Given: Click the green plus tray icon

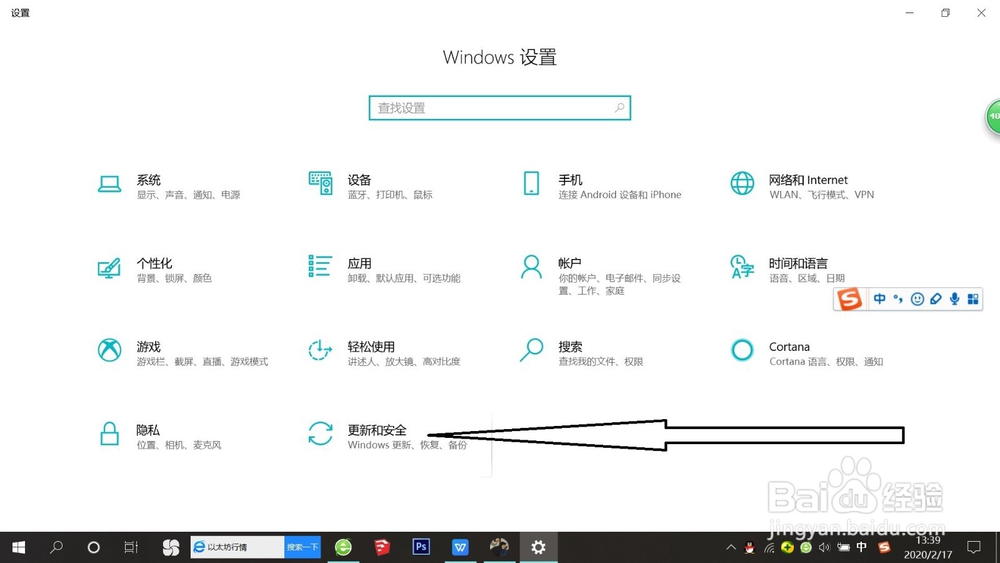Looking at the screenshot, I should click(x=788, y=547).
